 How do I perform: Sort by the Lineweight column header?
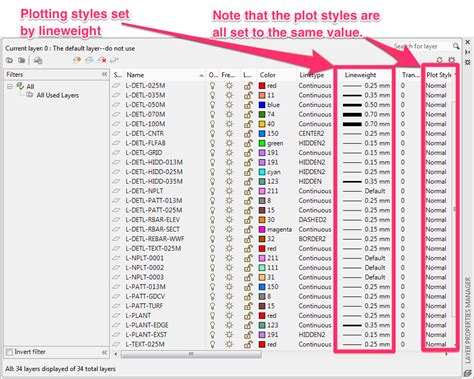point(365,75)
